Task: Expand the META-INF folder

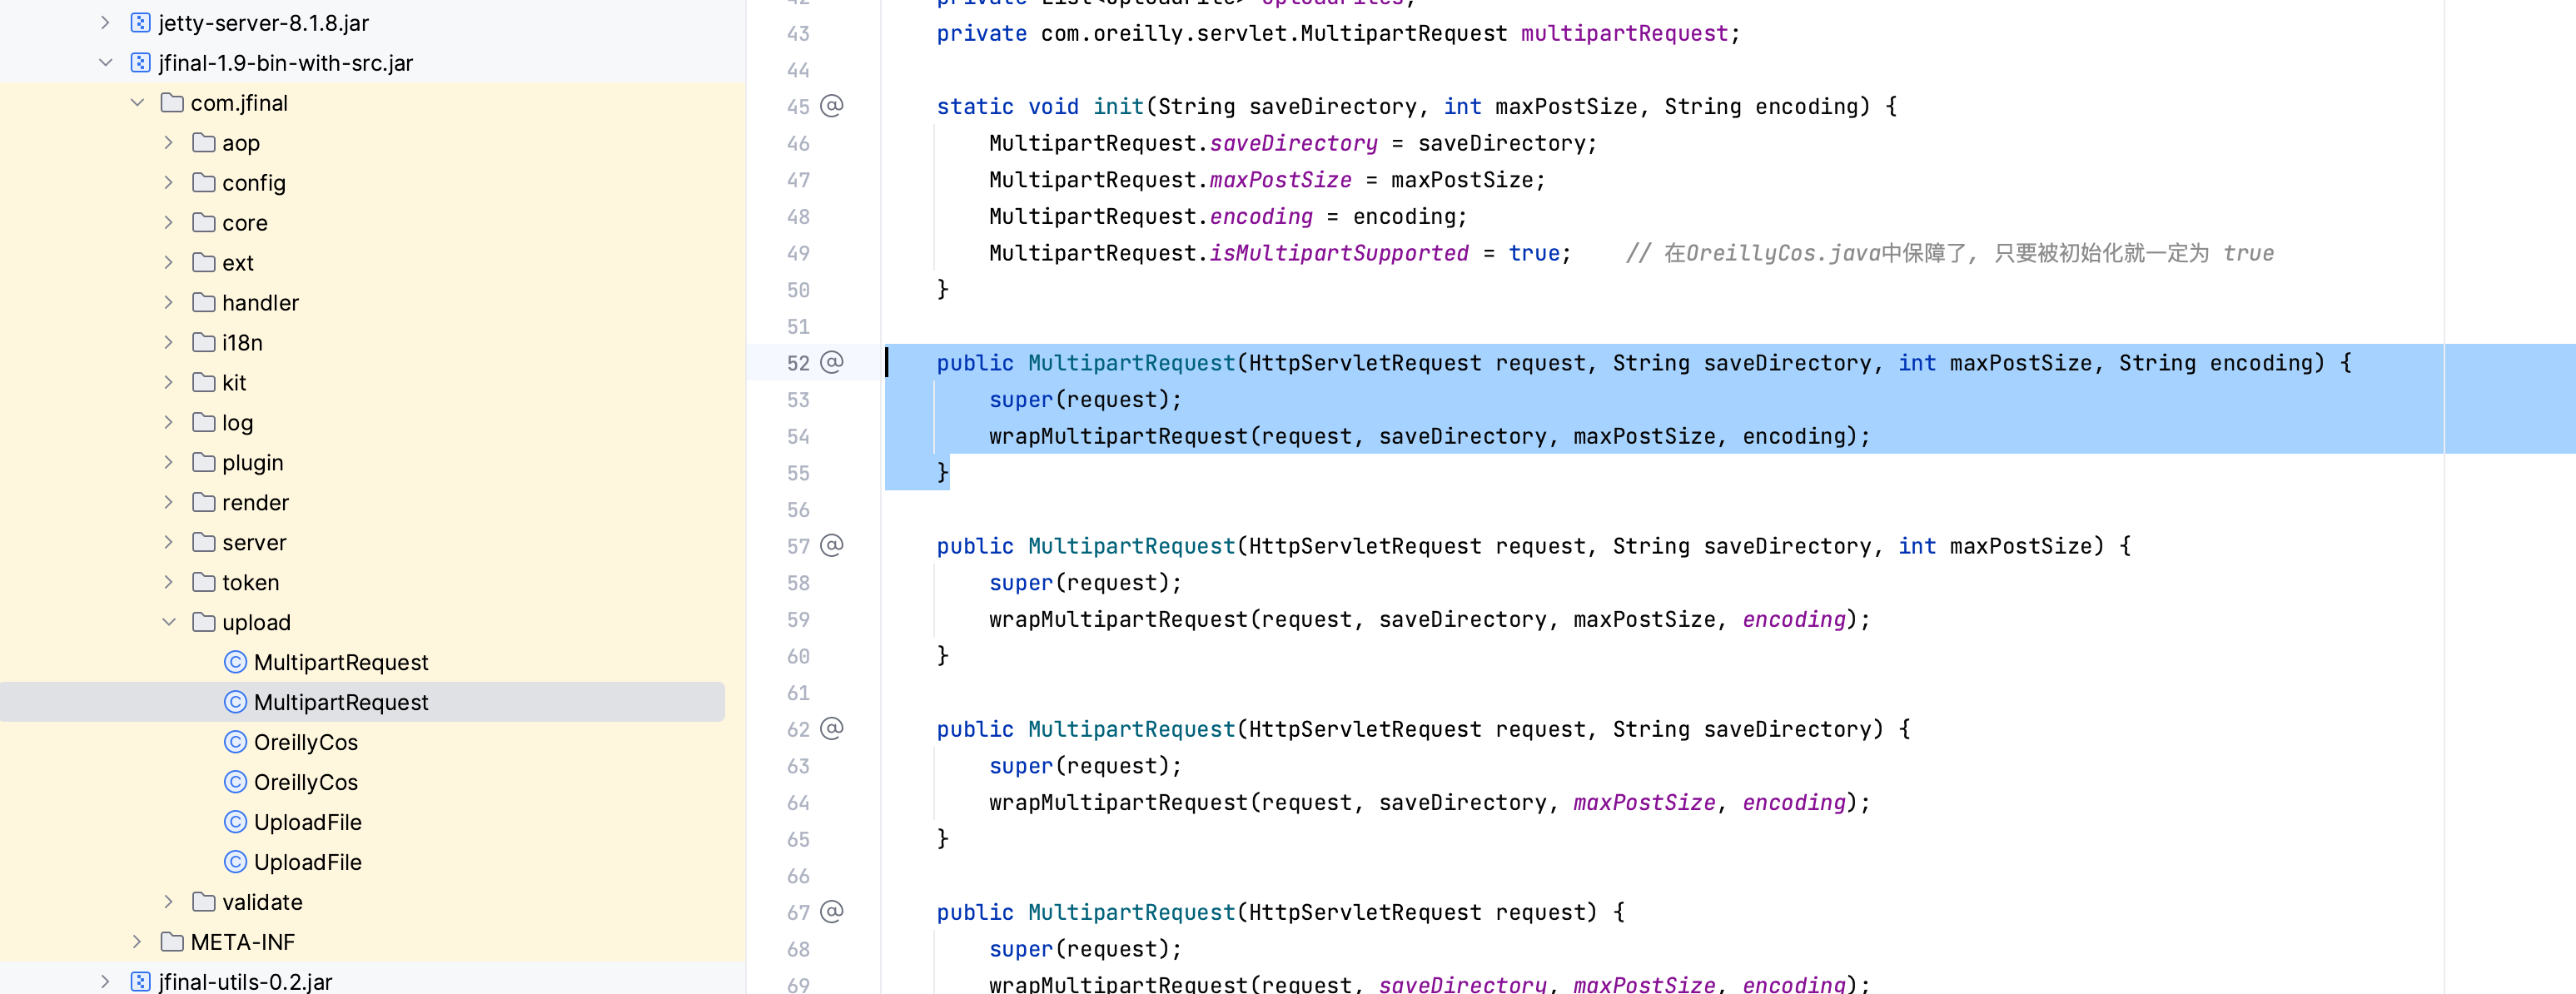Action: (137, 942)
